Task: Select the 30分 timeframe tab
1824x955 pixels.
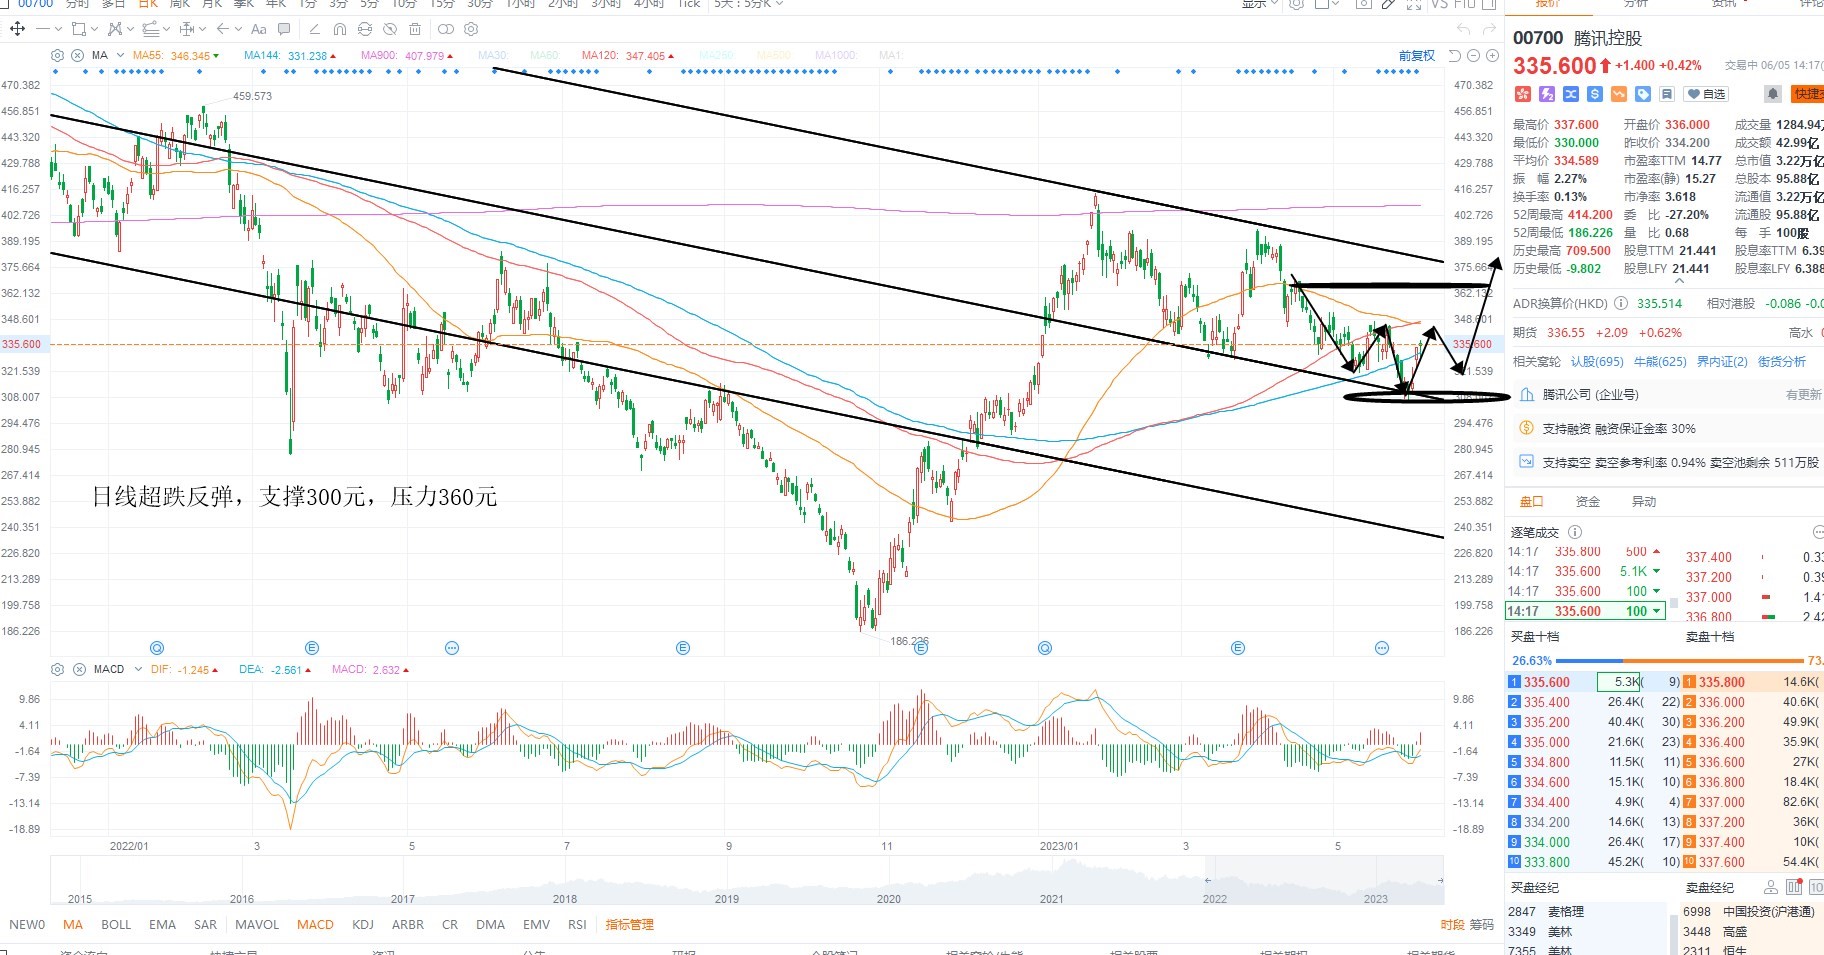Action: [x=480, y=4]
